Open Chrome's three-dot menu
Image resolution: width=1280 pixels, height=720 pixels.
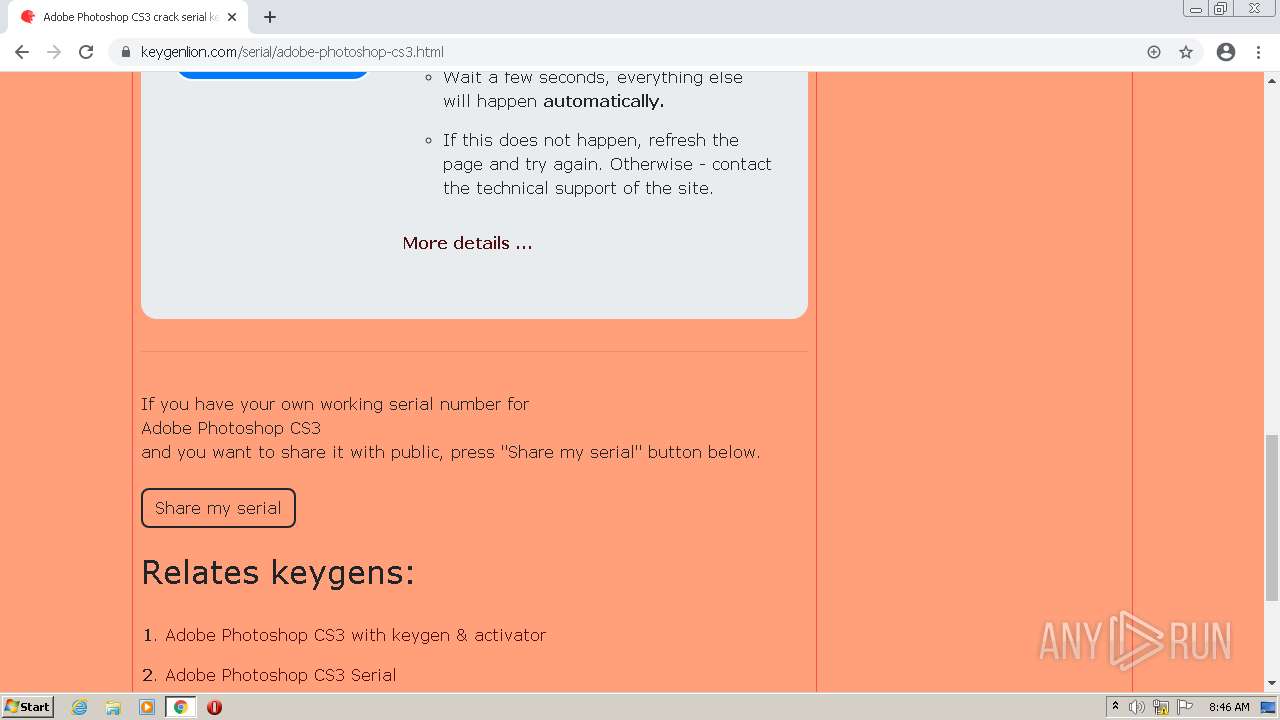tap(1258, 52)
